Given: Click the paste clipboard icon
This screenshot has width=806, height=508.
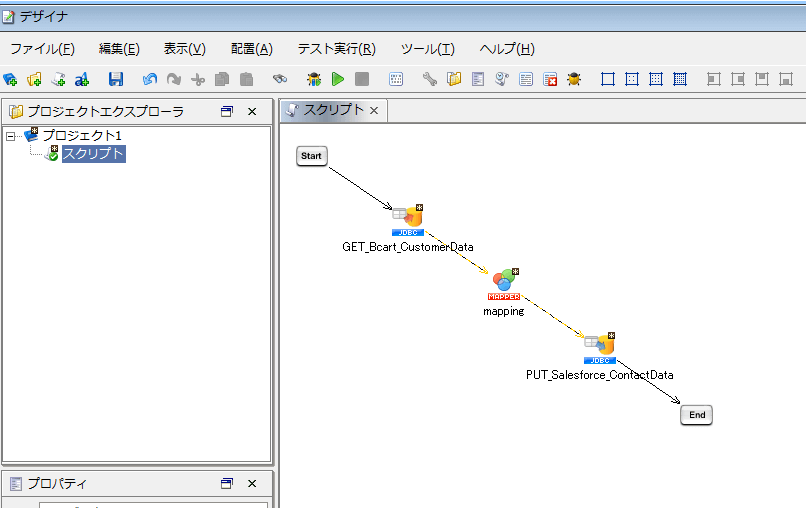Looking at the screenshot, I should [247, 79].
